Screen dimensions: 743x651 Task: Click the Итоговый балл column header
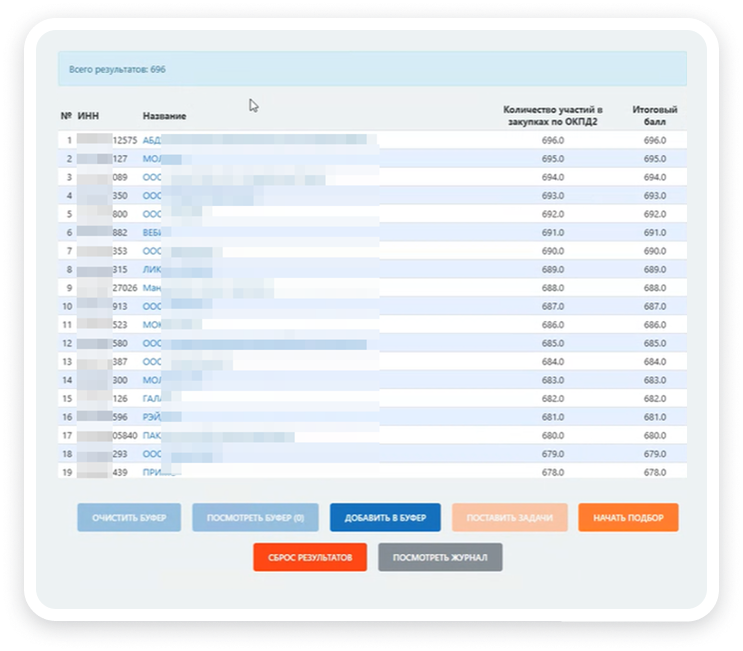pos(654,115)
